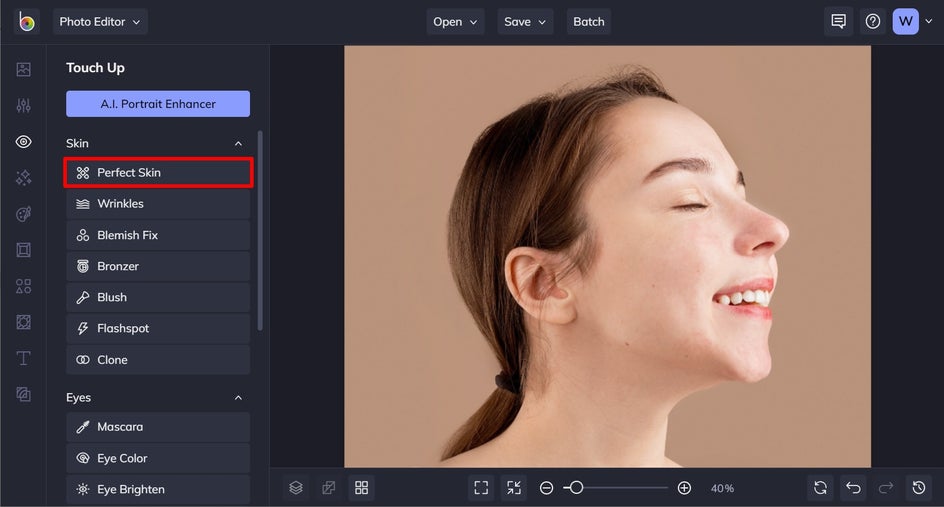Open the Edit sliders sidebar icon
The height and width of the screenshot is (507, 944).
(23, 105)
